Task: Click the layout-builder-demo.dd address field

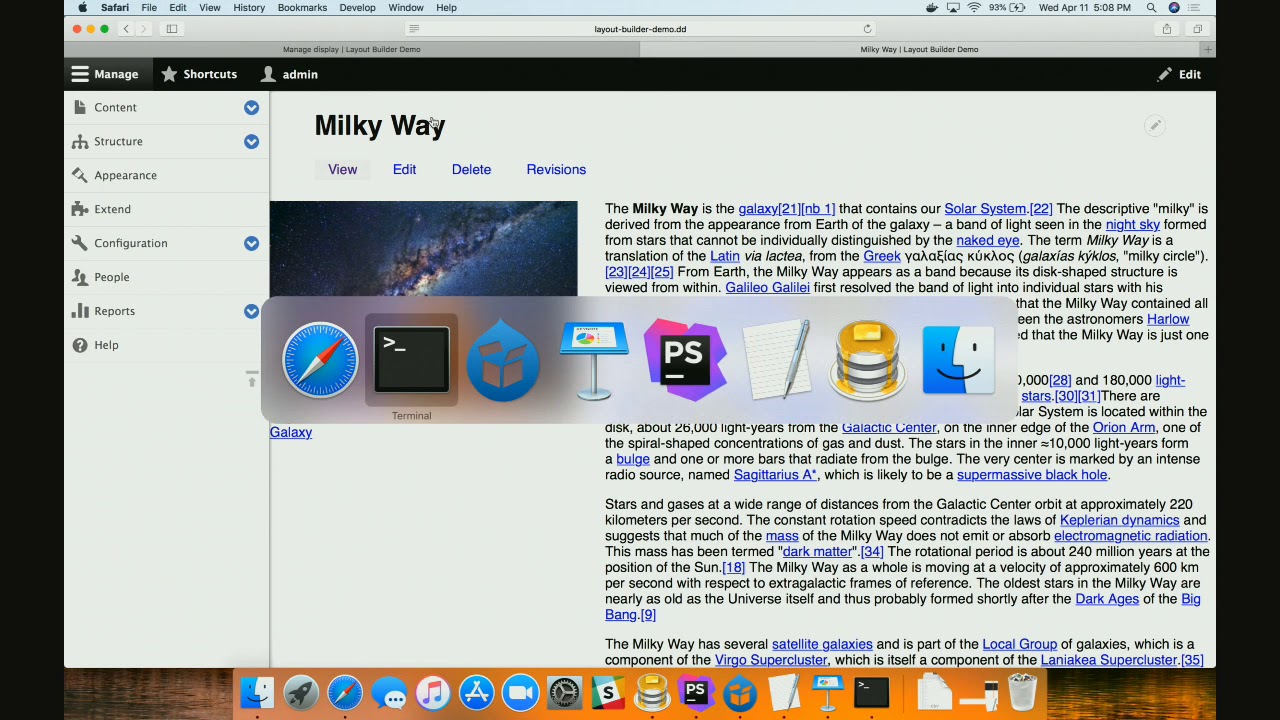Action: [640, 29]
